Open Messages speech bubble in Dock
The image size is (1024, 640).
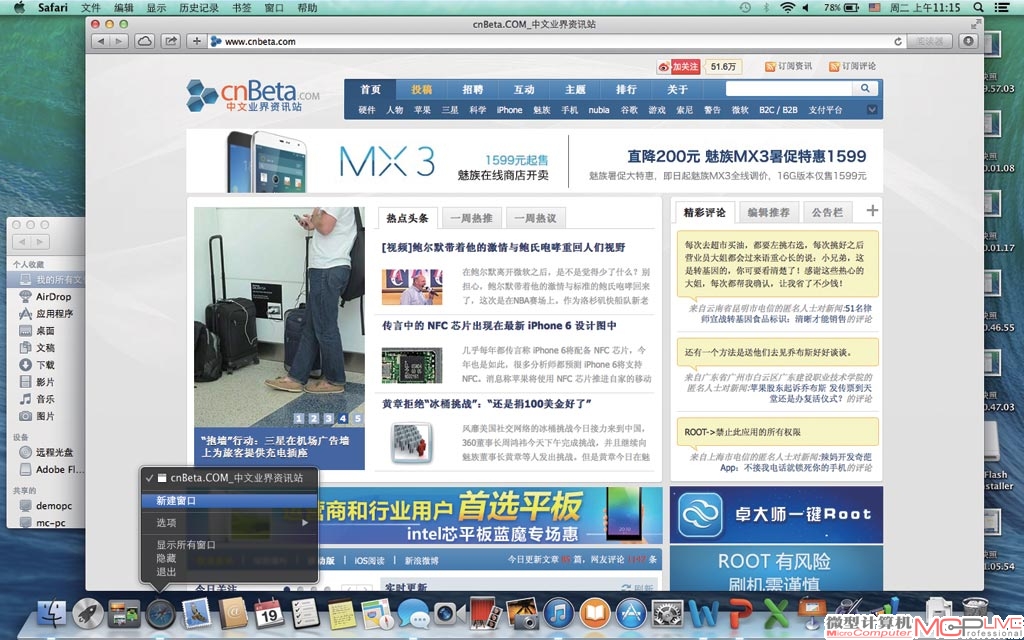coord(413,614)
